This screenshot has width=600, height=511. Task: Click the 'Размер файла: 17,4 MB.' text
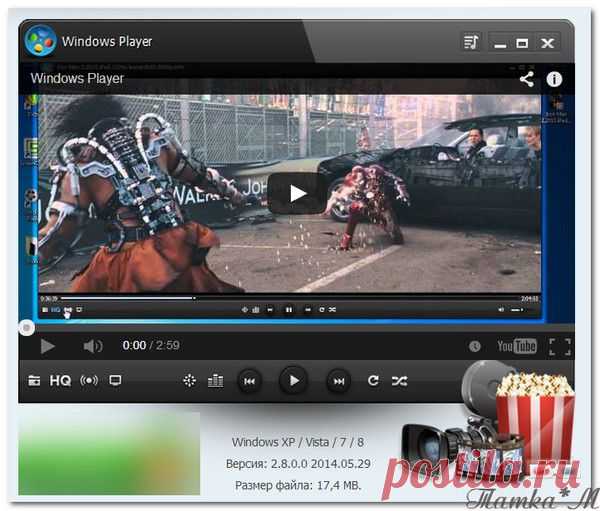(298, 485)
